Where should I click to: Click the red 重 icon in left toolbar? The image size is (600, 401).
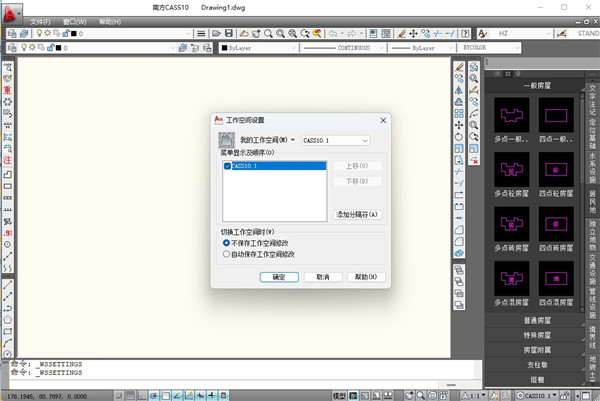point(7,90)
